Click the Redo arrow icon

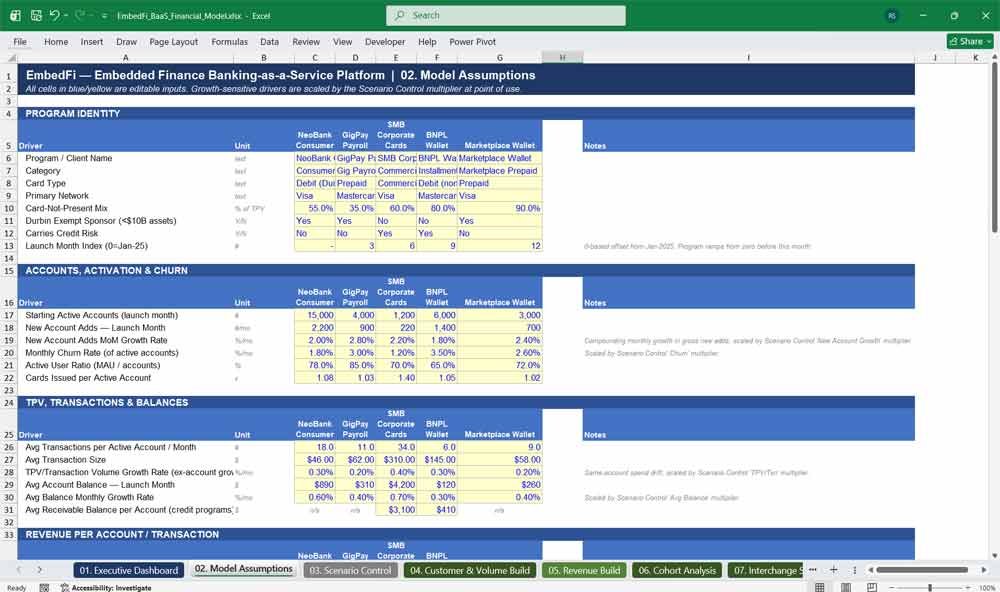pyautogui.click(x=79, y=15)
